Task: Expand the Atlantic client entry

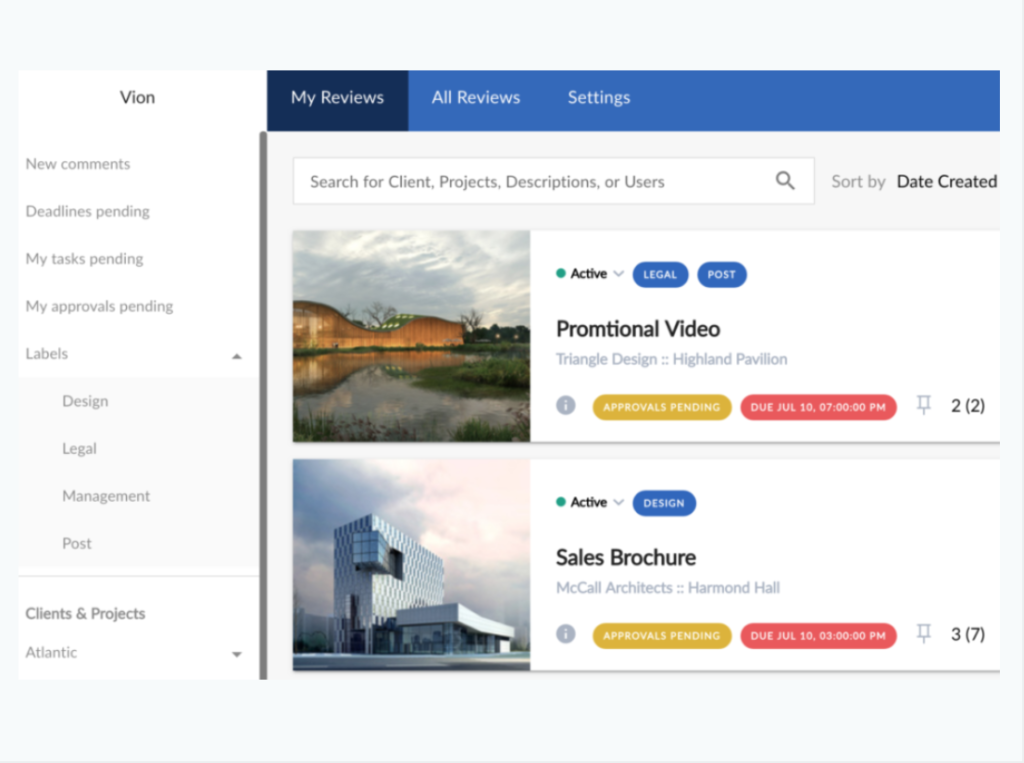Action: coord(237,653)
